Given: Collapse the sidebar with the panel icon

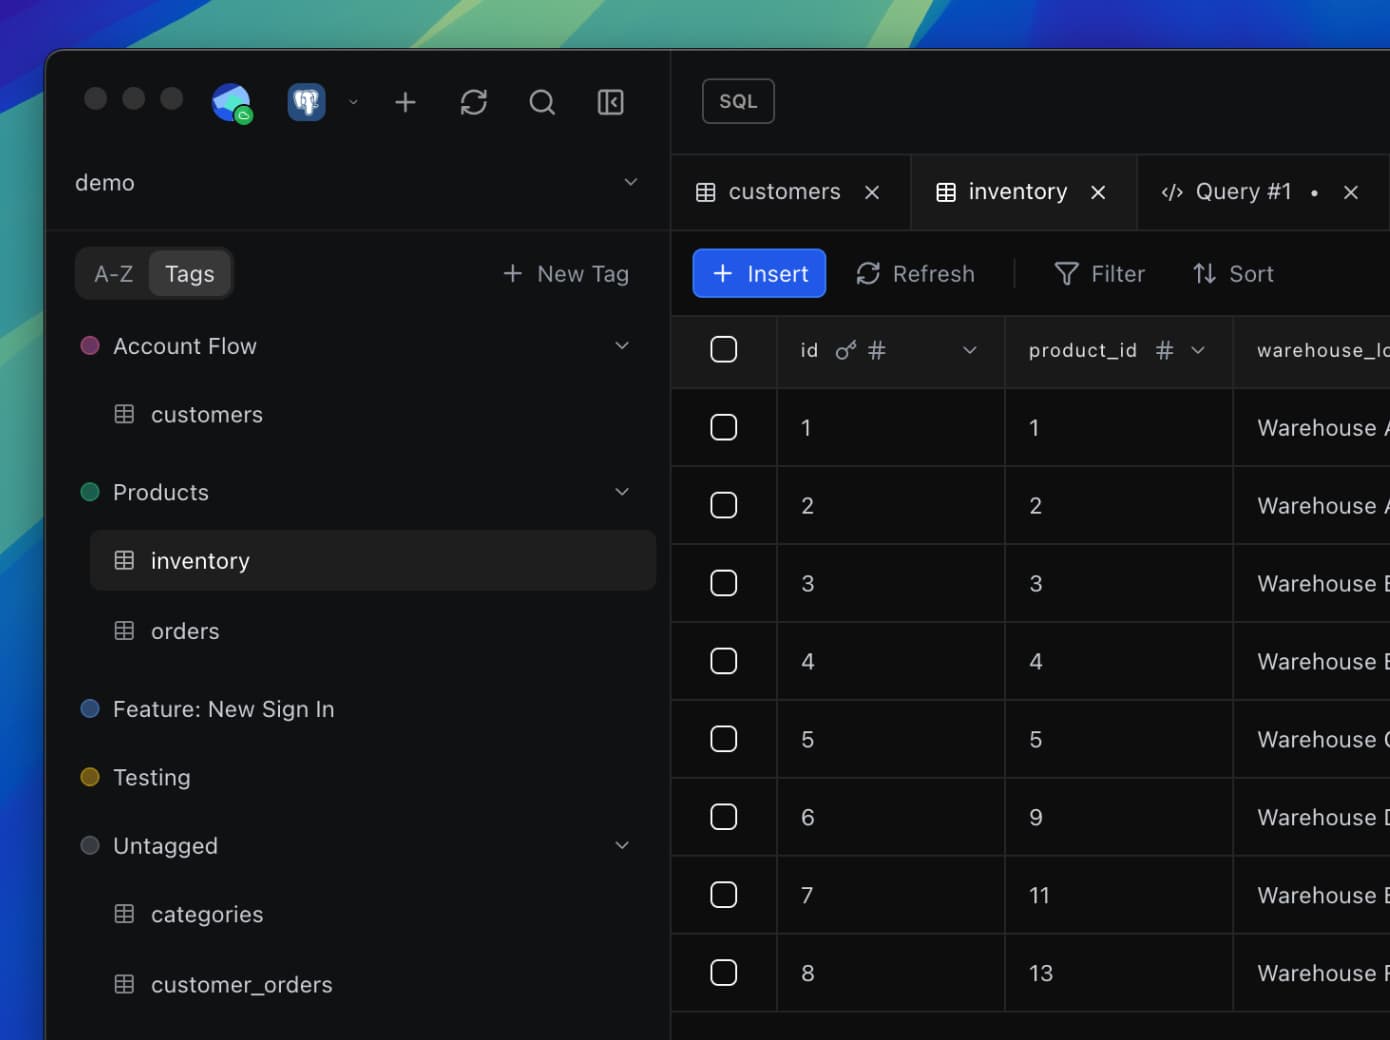Looking at the screenshot, I should click(x=610, y=102).
